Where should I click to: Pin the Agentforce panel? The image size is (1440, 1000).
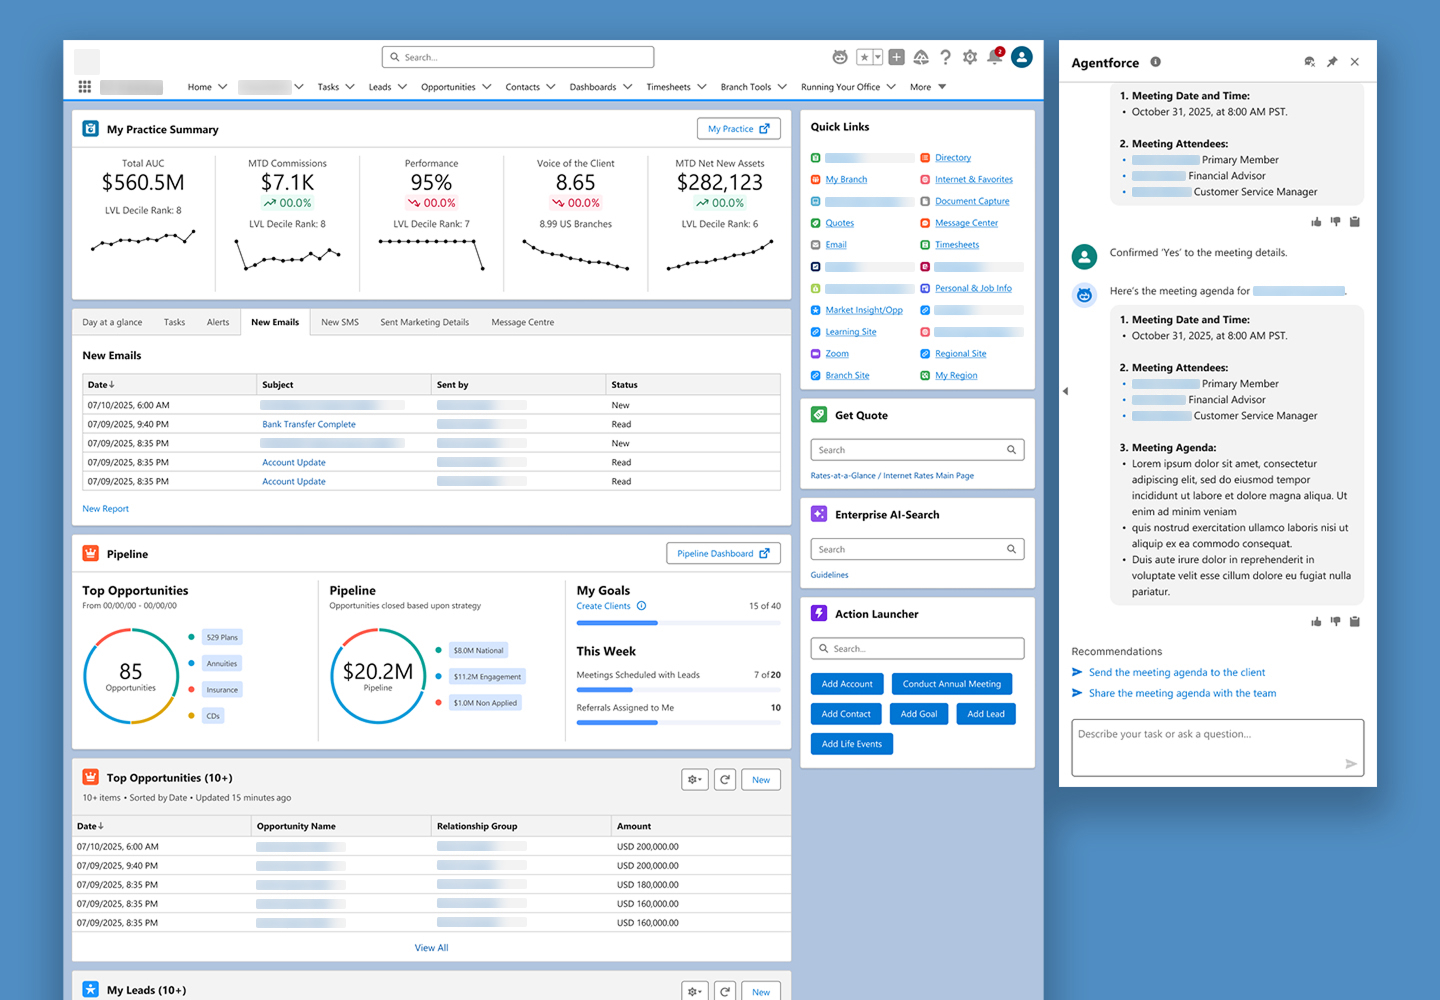1332,62
